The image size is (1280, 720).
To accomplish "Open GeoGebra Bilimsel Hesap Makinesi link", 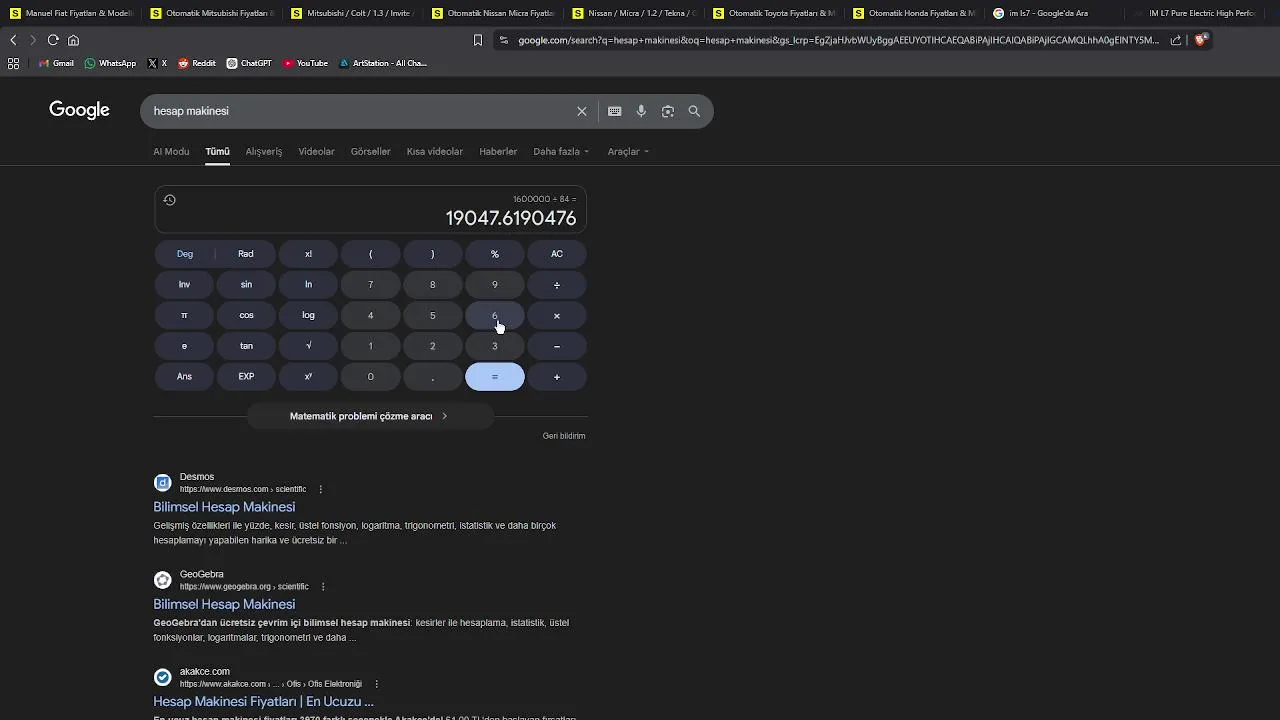I will click(224, 604).
